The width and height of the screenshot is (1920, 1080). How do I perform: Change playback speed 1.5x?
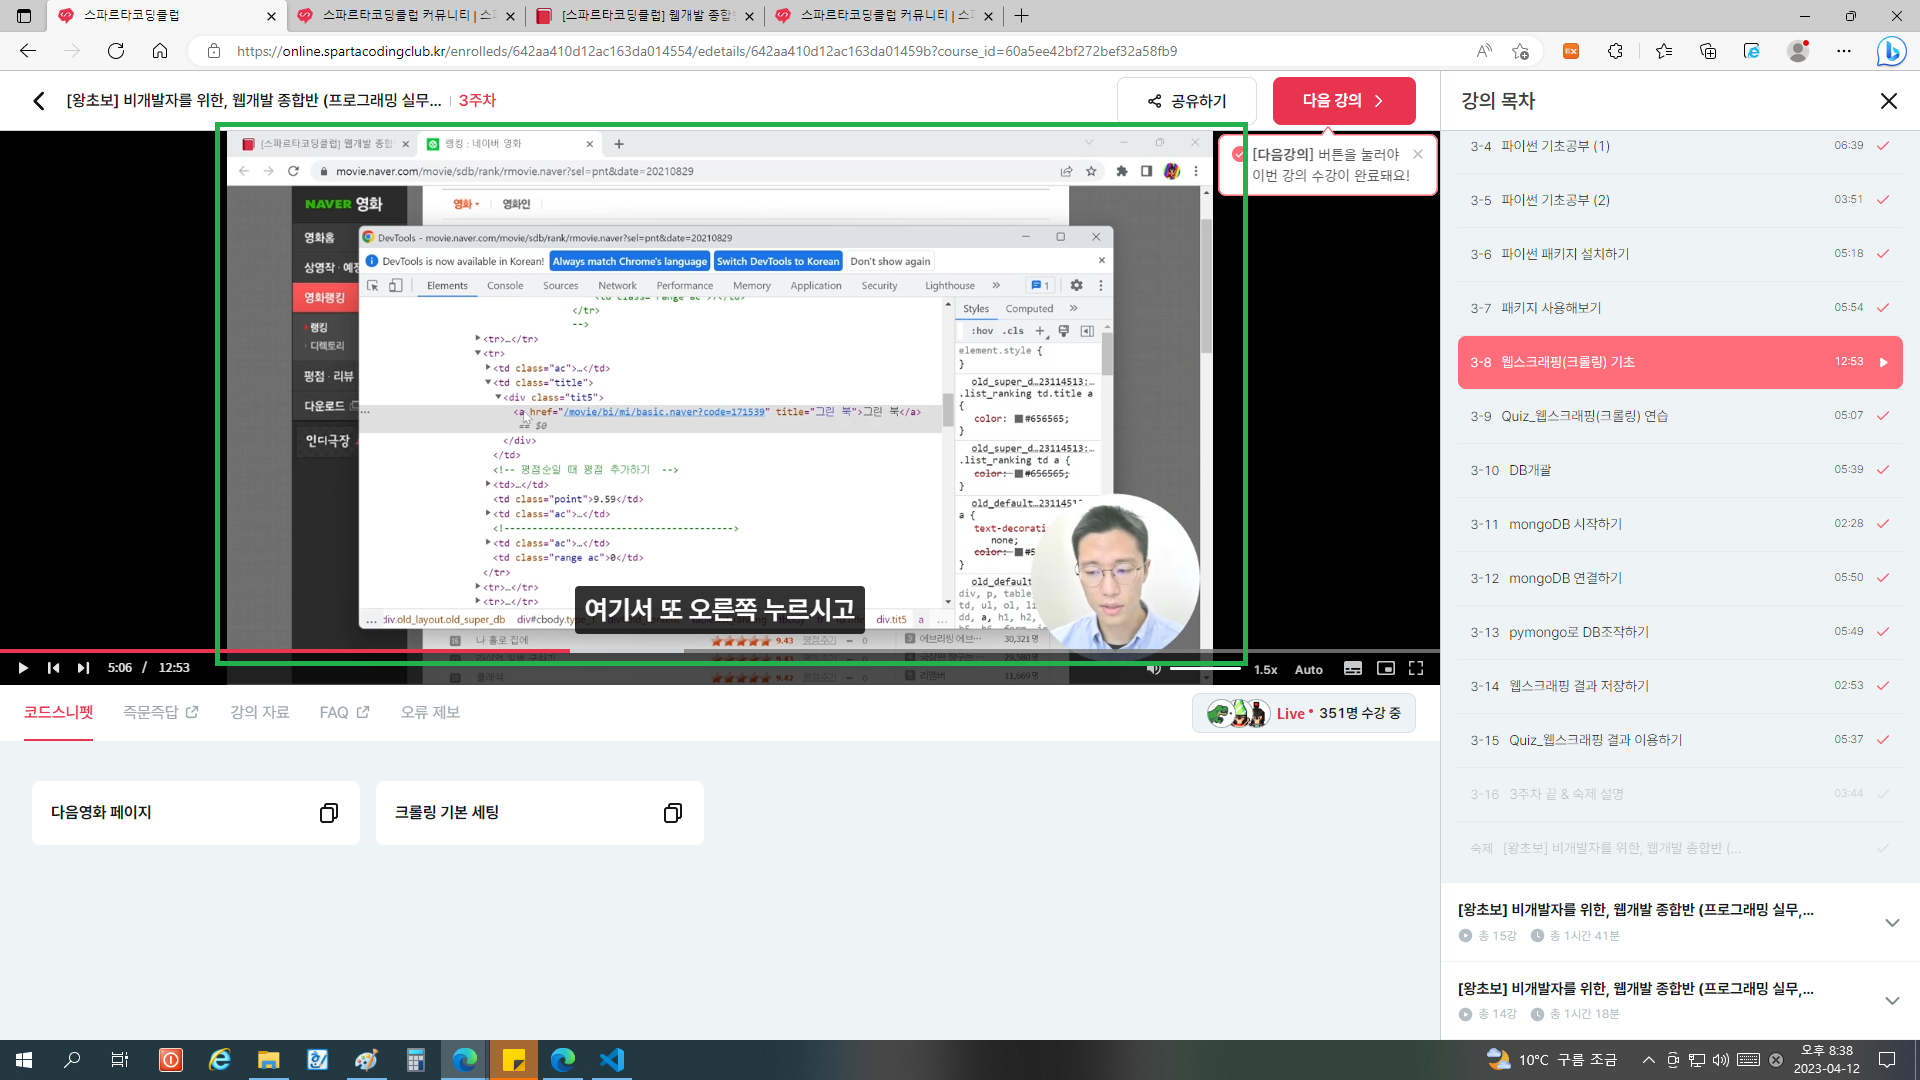1266,669
